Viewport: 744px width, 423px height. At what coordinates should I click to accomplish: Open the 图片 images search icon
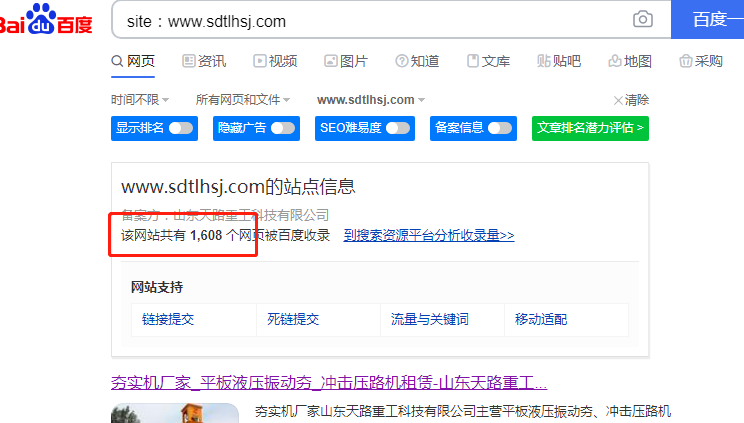click(331, 61)
